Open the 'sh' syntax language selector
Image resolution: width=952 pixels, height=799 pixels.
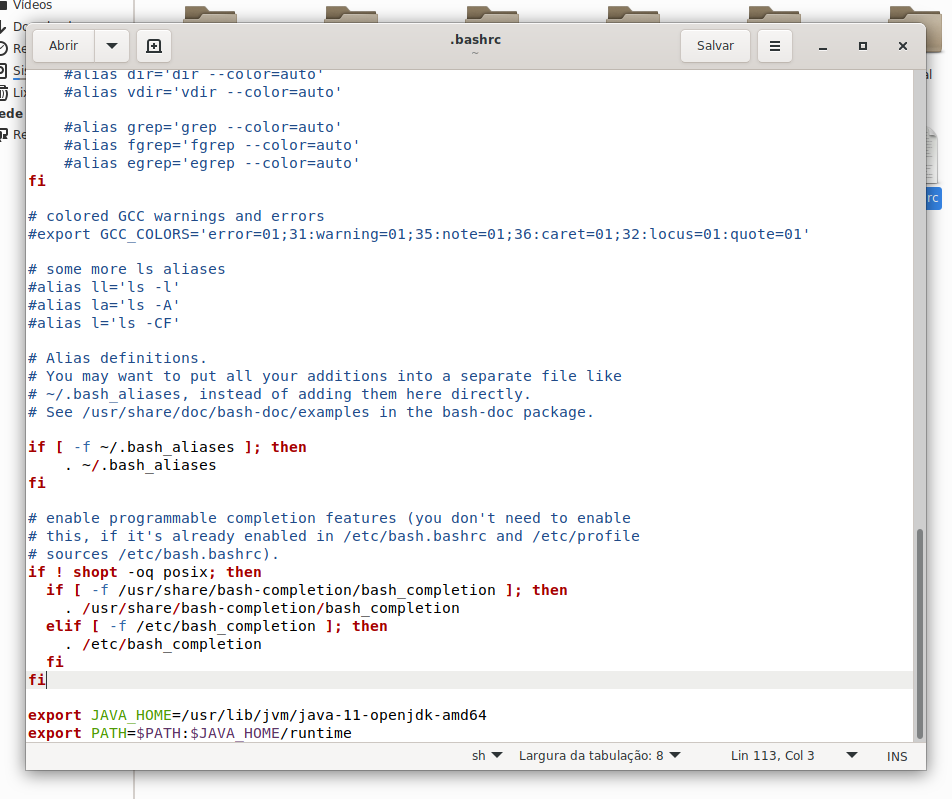tap(487, 756)
